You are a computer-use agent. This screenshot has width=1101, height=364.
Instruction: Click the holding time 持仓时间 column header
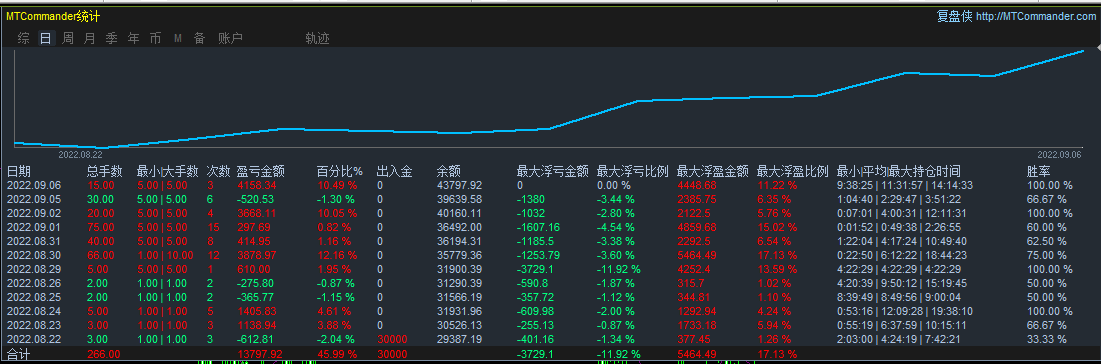[899, 171]
